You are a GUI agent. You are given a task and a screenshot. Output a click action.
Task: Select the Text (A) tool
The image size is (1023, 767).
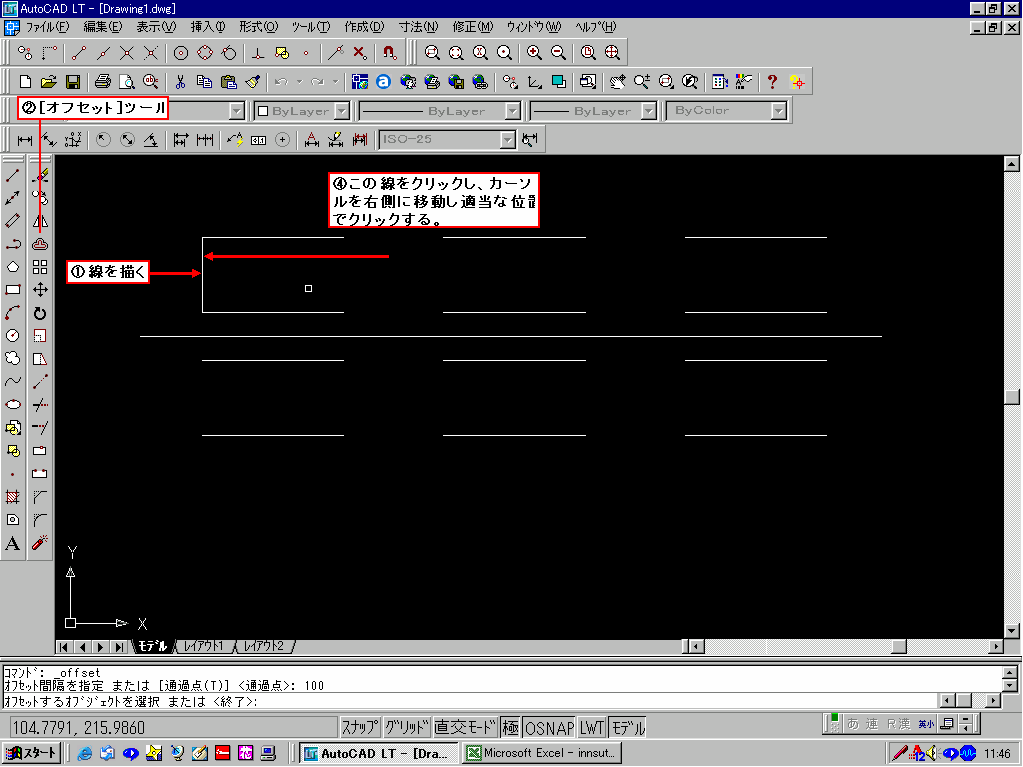[12, 543]
